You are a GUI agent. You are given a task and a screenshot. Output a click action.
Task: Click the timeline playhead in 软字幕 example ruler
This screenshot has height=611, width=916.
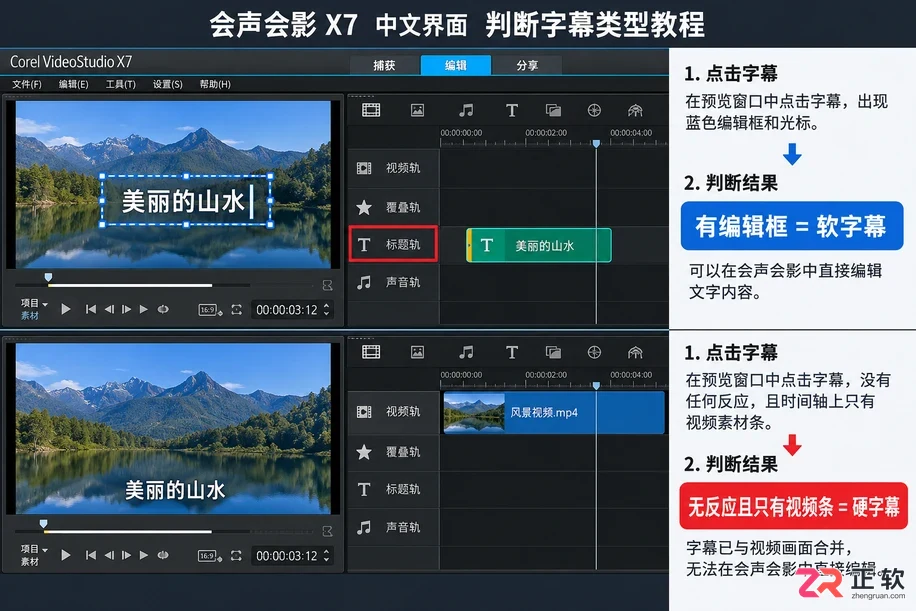pos(596,143)
